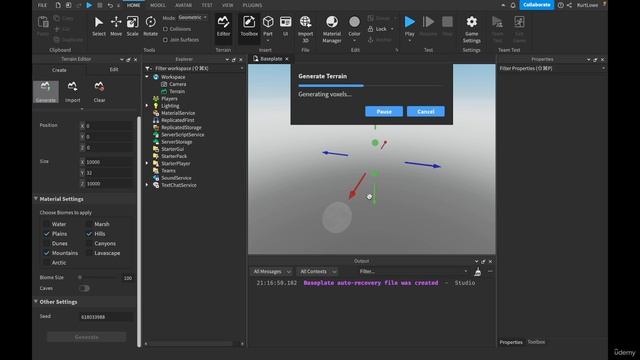Select the Clear terrain tool icon
Screen dimensions: 640x360
coord(99,91)
